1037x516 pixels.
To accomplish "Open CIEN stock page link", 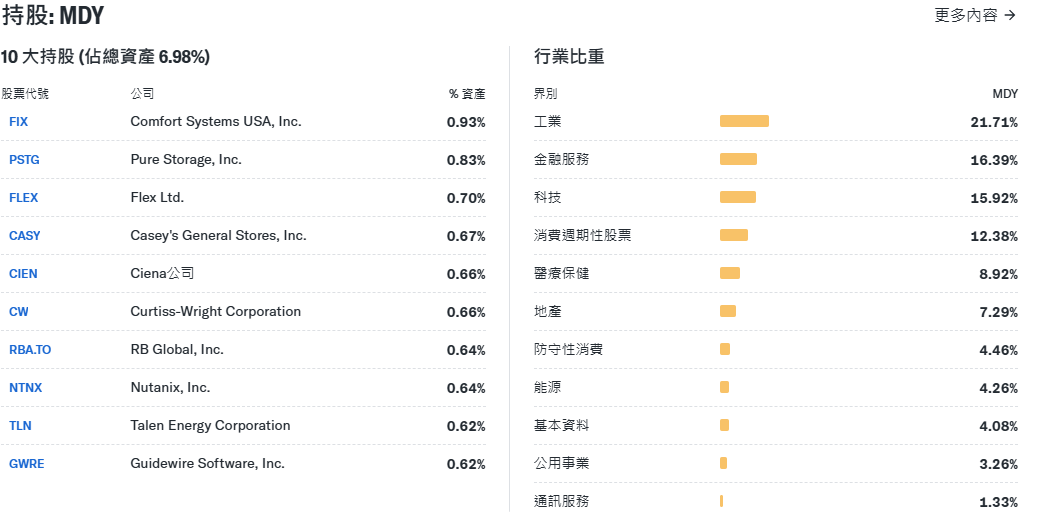I will click(23, 274).
